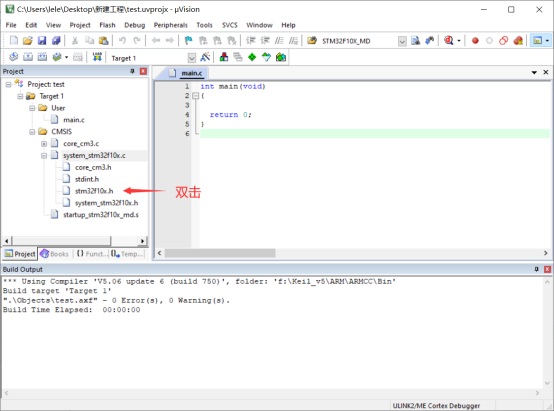The image size is (554, 411).
Task: Click the Save All icon
Action: (56, 40)
